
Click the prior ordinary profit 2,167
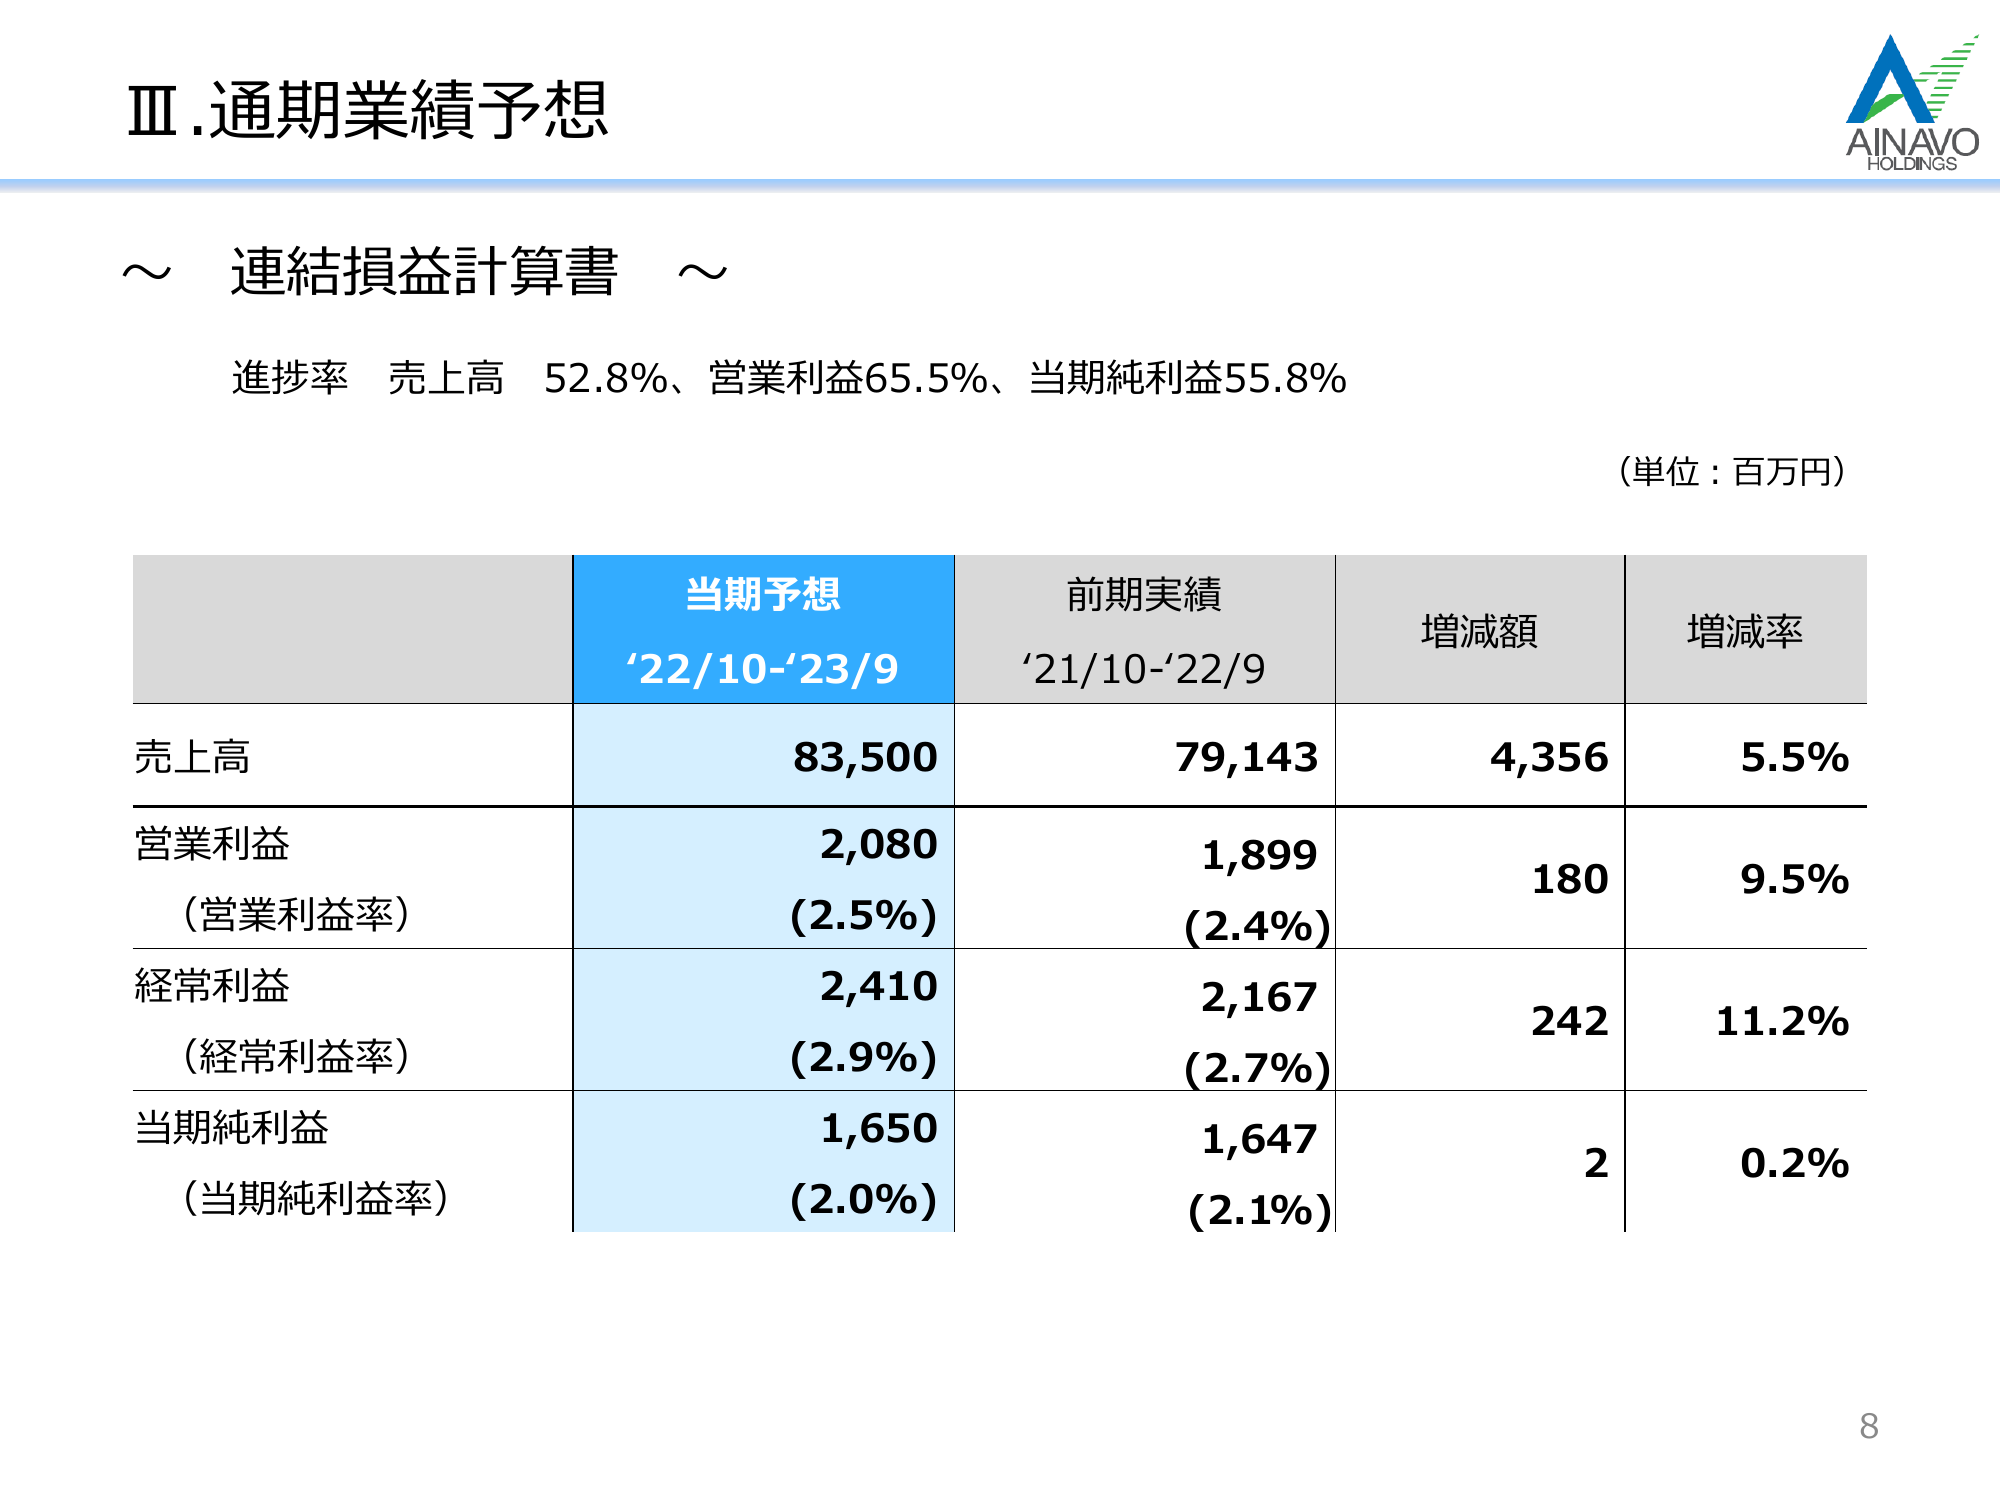click(1259, 997)
